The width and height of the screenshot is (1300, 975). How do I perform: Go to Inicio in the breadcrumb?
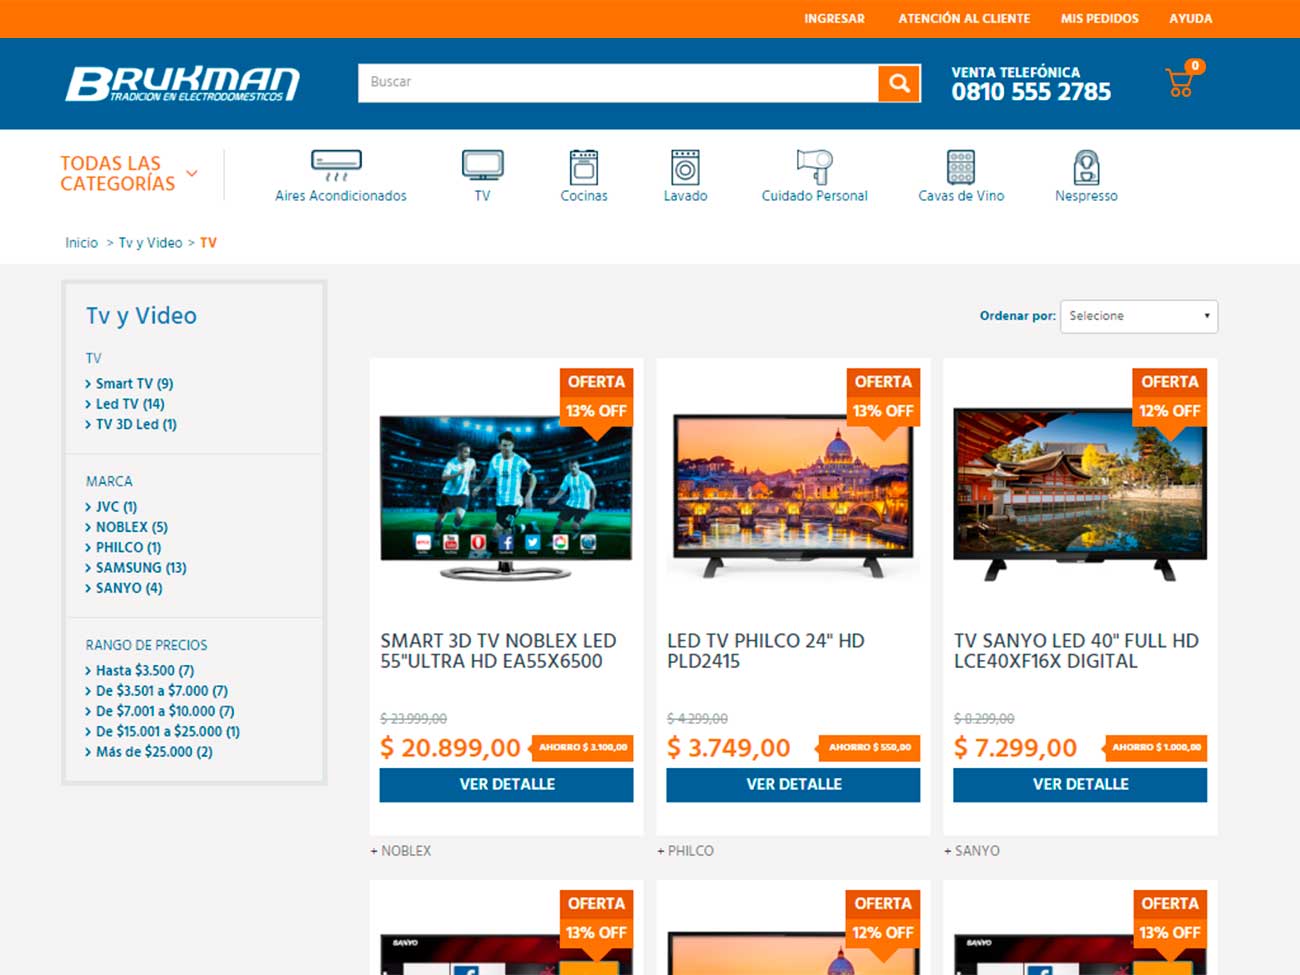pyautogui.click(x=82, y=243)
